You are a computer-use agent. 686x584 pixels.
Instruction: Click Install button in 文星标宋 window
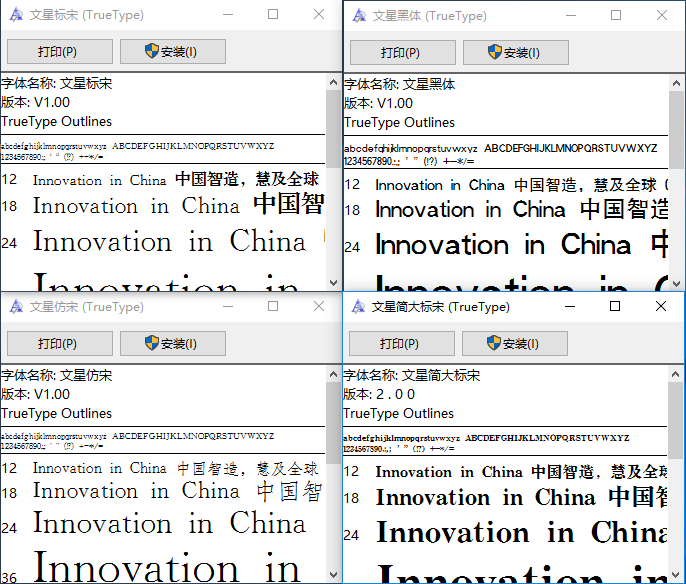coord(173,52)
